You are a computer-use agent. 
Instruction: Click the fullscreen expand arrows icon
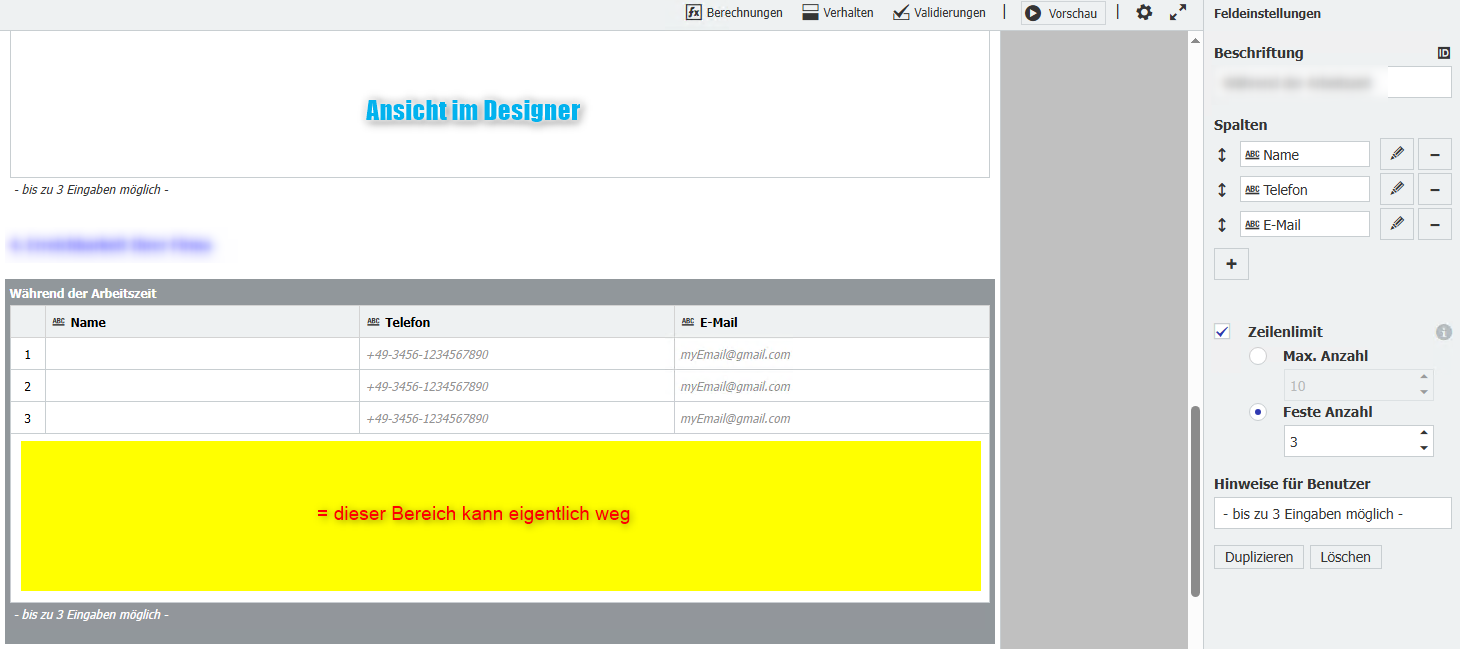pyautogui.click(x=1178, y=13)
